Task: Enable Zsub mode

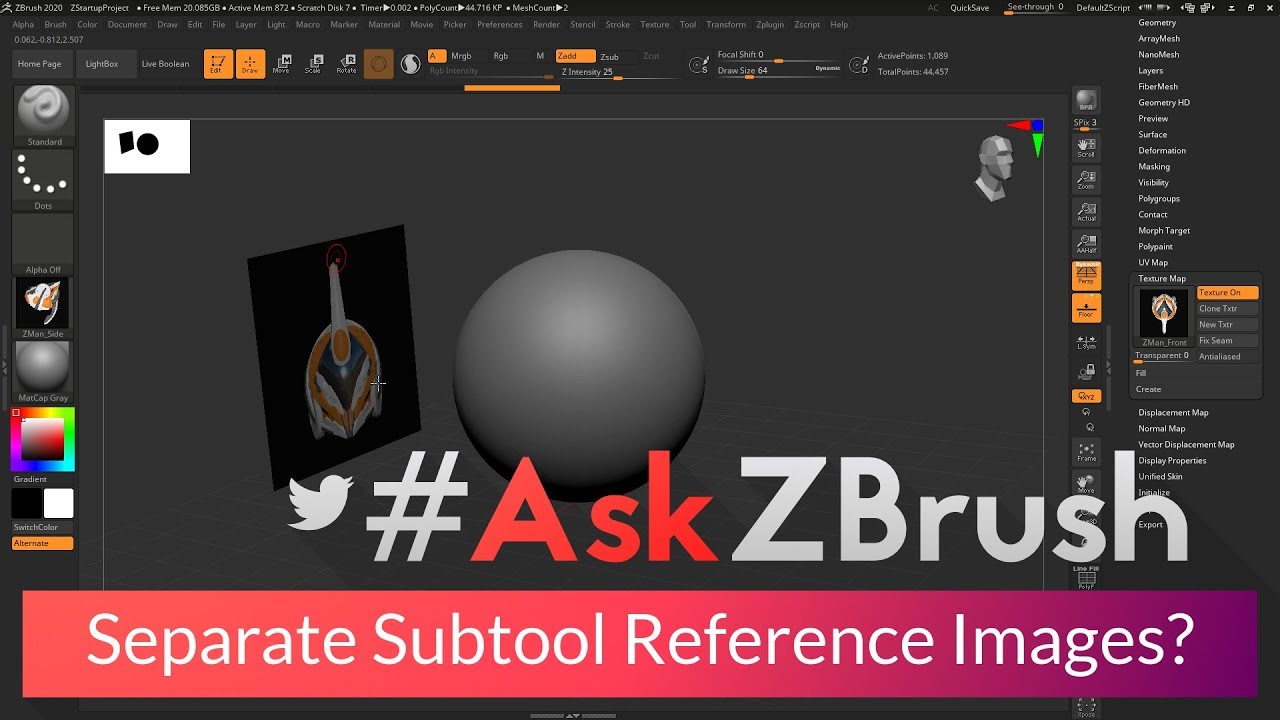Action: [616, 56]
